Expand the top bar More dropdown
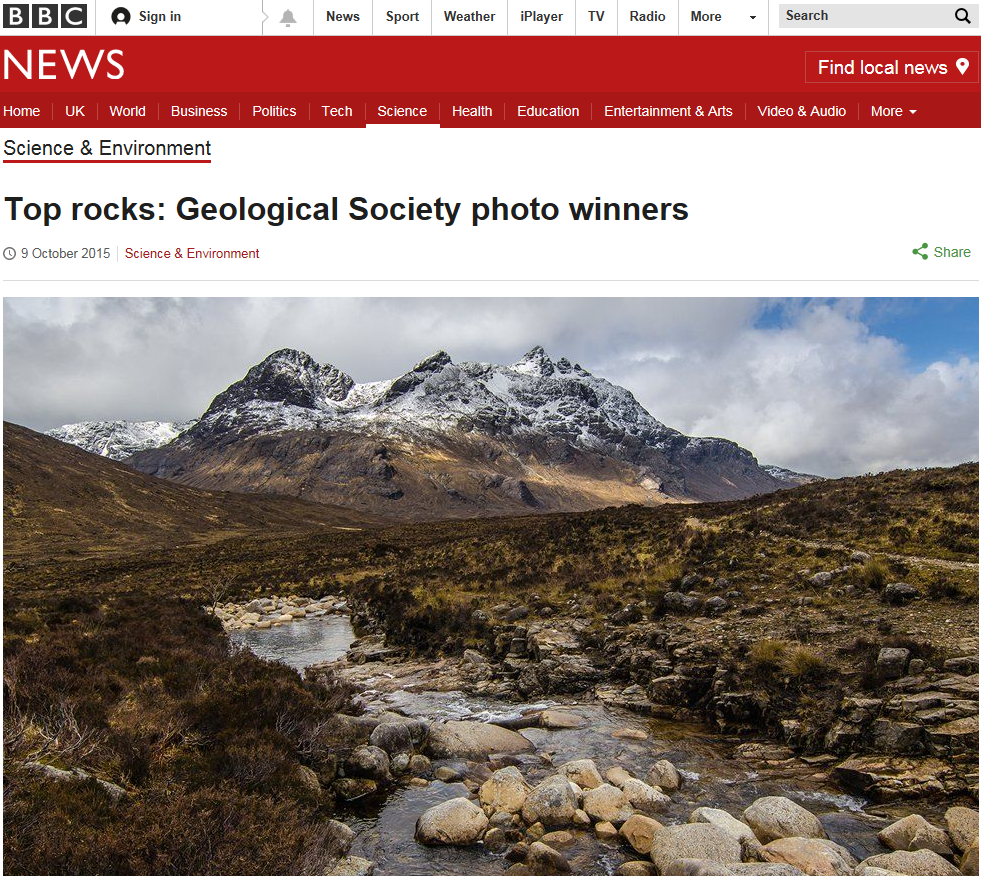 click(723, 17)
